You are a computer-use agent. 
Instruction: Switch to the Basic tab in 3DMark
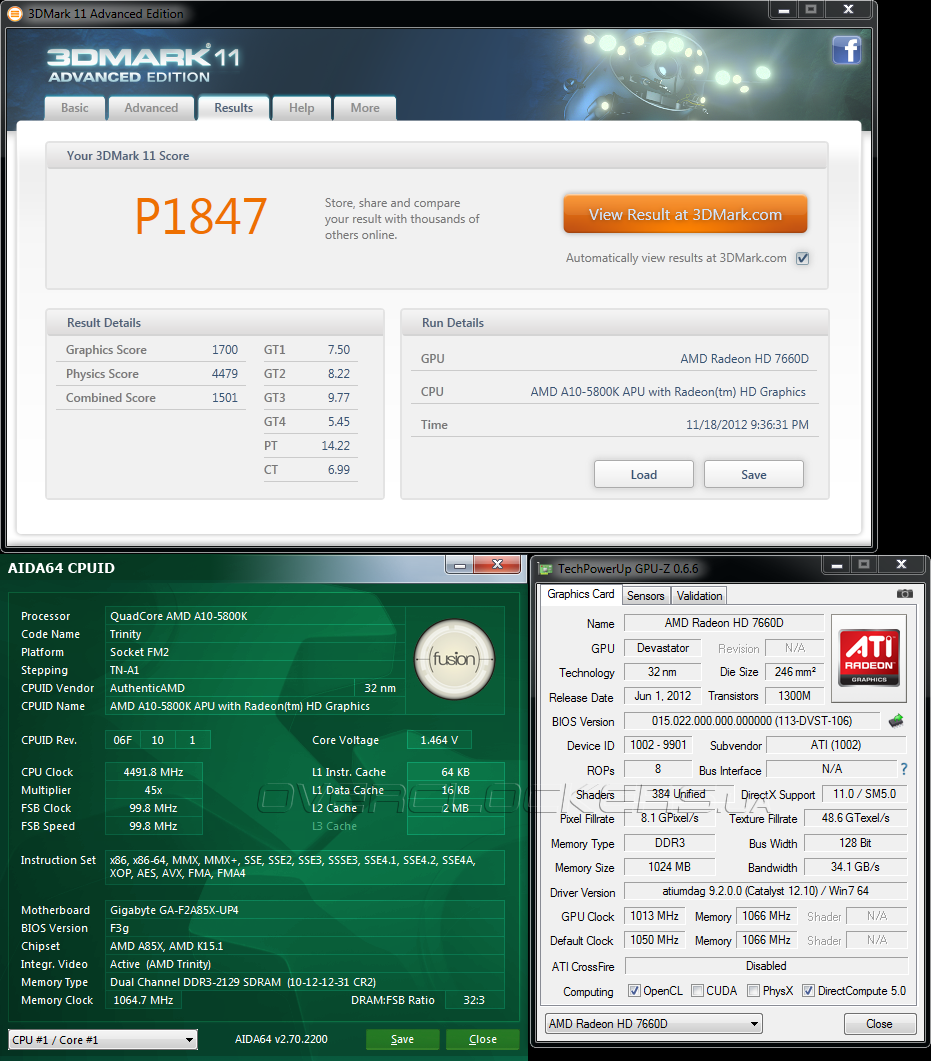(x=75, y=108)
